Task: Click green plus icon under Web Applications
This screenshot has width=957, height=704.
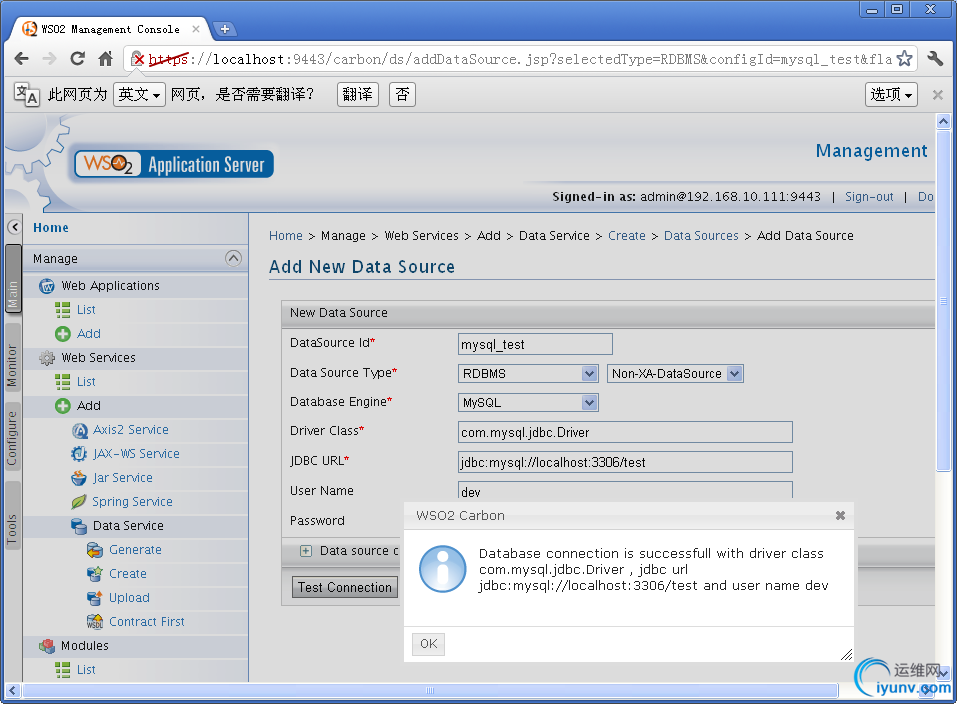Action: [x=63, y=334]
